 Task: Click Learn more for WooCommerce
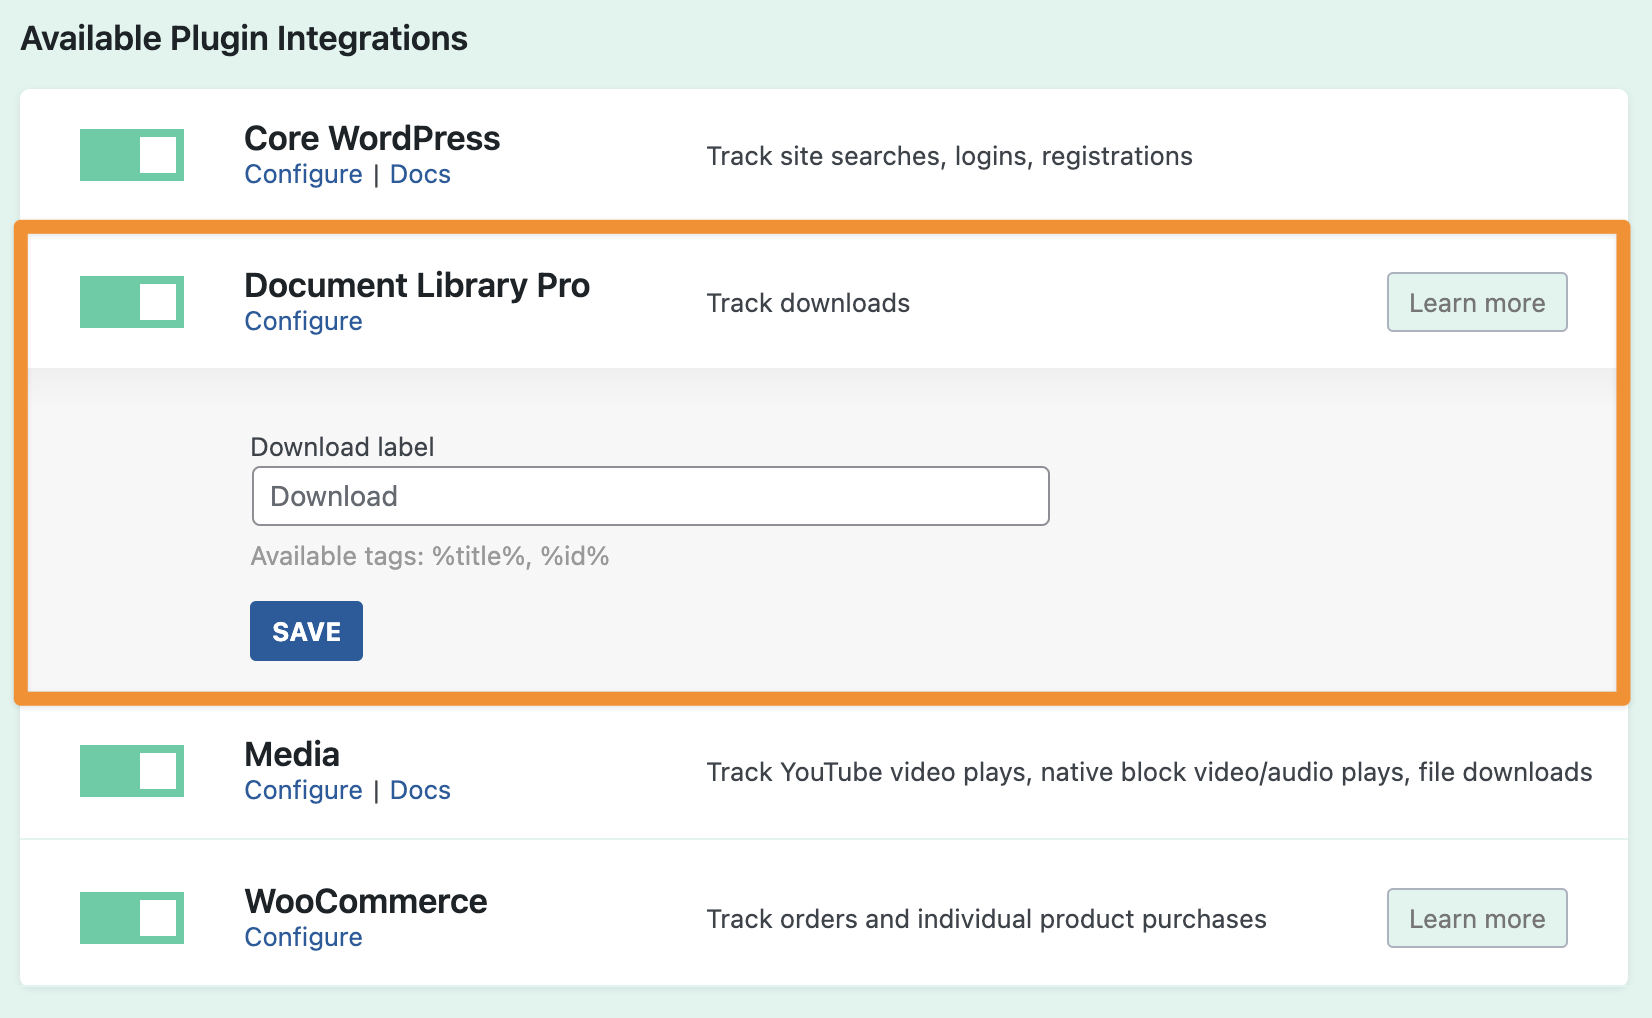click(1477, 918)
